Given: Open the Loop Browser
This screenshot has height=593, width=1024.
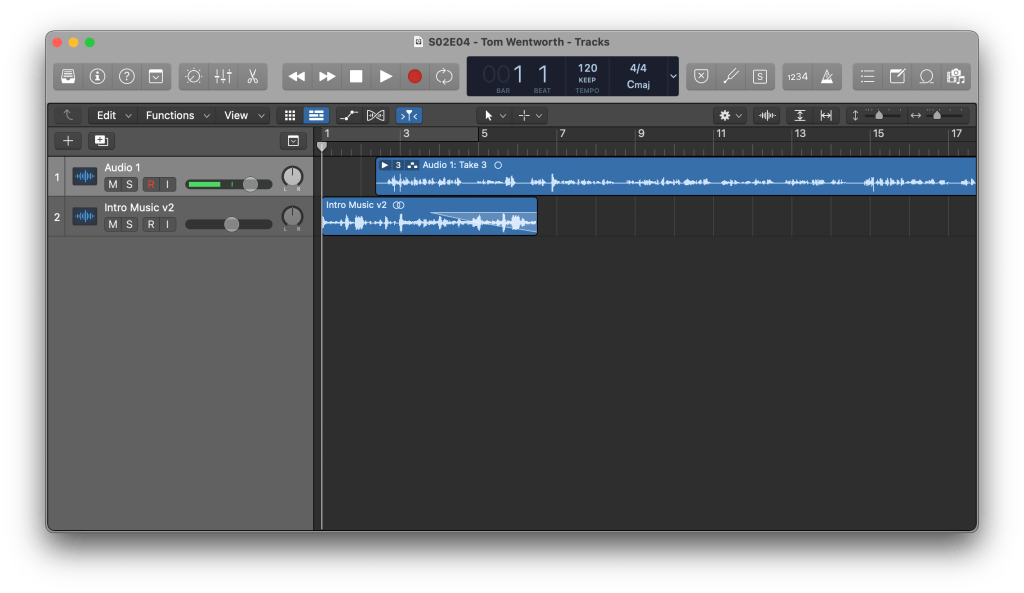Looking at the screenshot, I should coord(927,76).
